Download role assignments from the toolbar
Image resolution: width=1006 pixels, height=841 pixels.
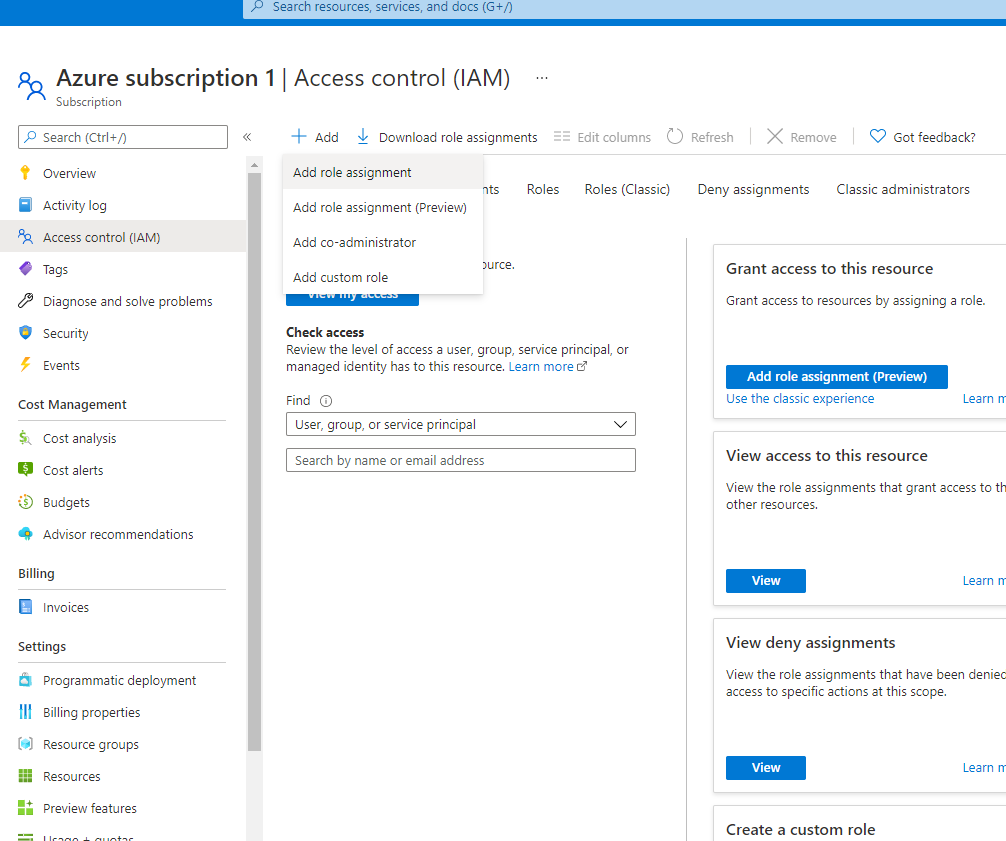(447, 137)
